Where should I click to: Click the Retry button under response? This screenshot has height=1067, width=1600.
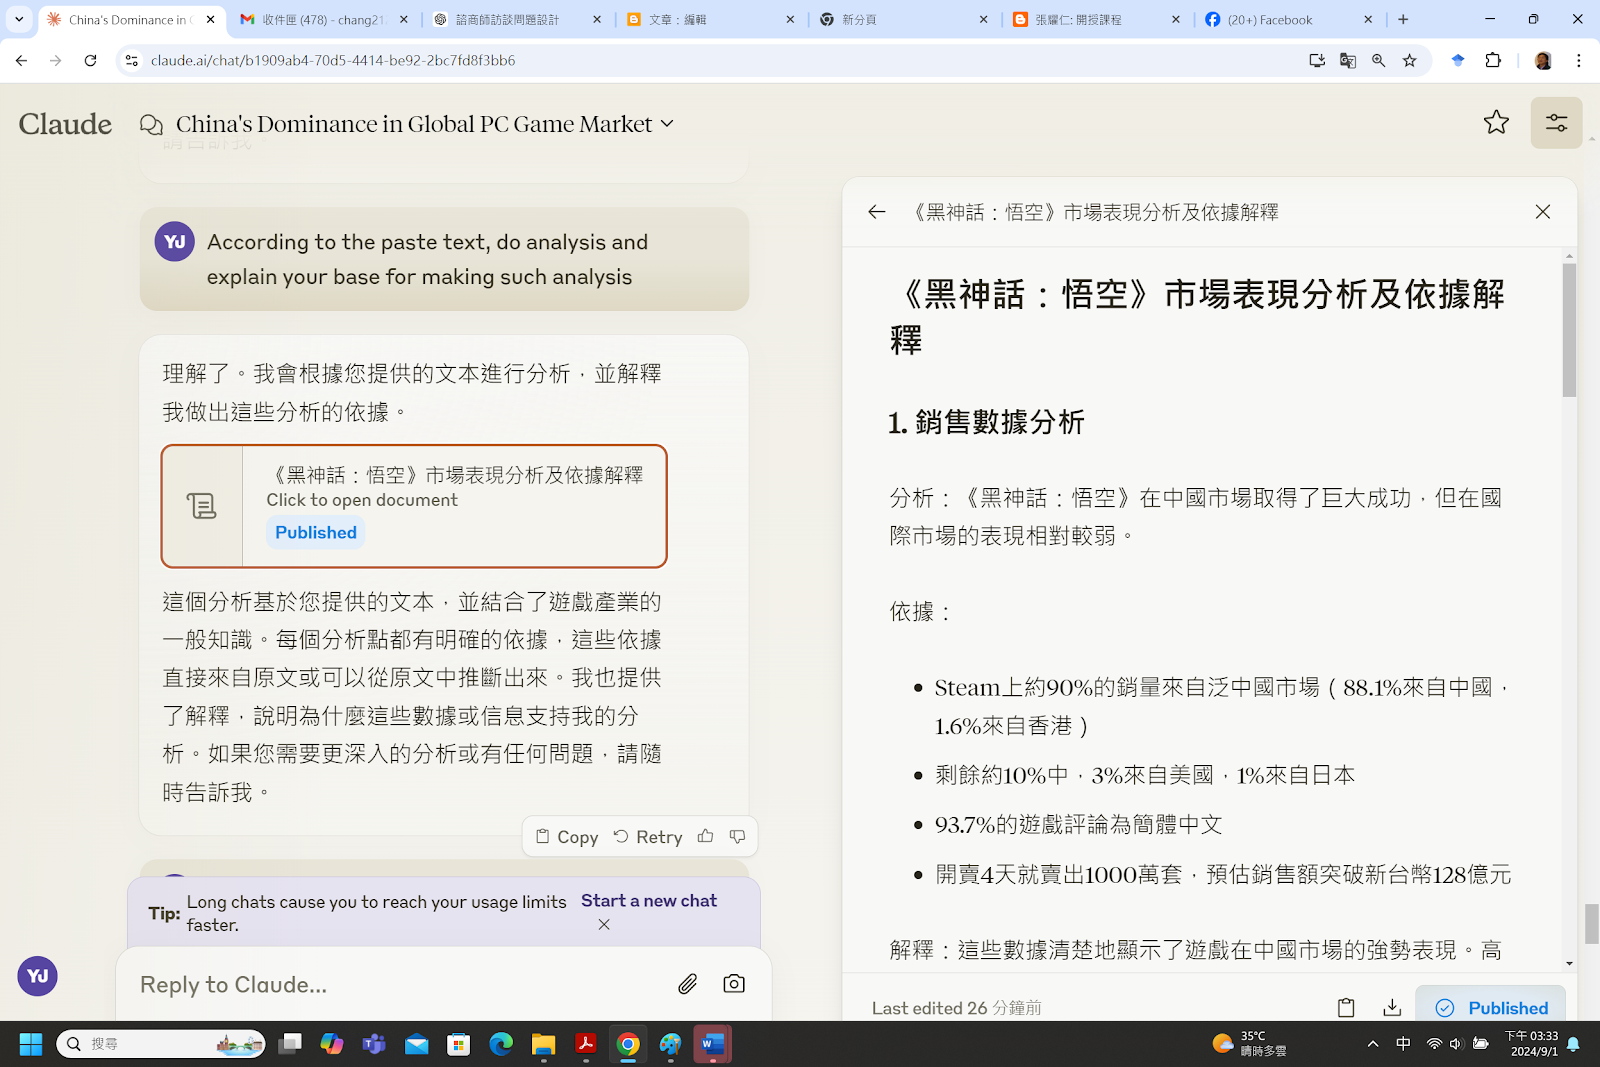(x=648, y=837)
